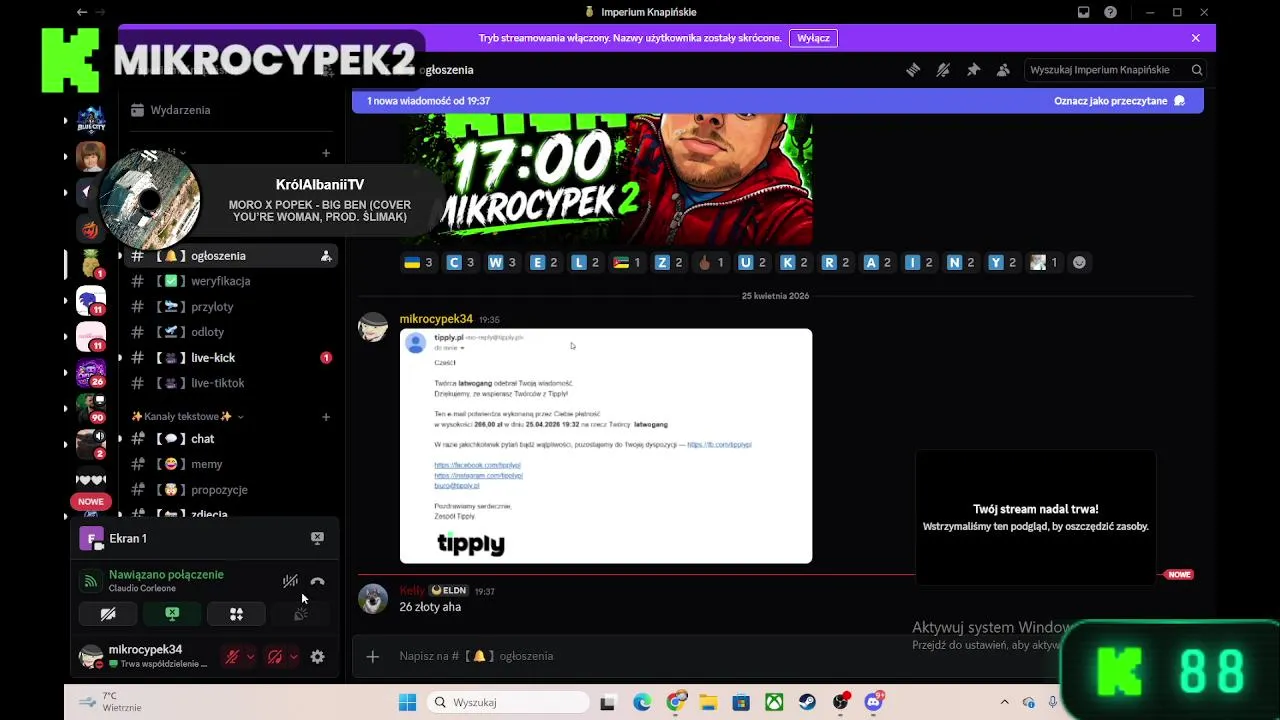Open Kelly's avatar in chat
This screenshot has width=1280, height=720.
pyautogui.click(x=373, y=598)
